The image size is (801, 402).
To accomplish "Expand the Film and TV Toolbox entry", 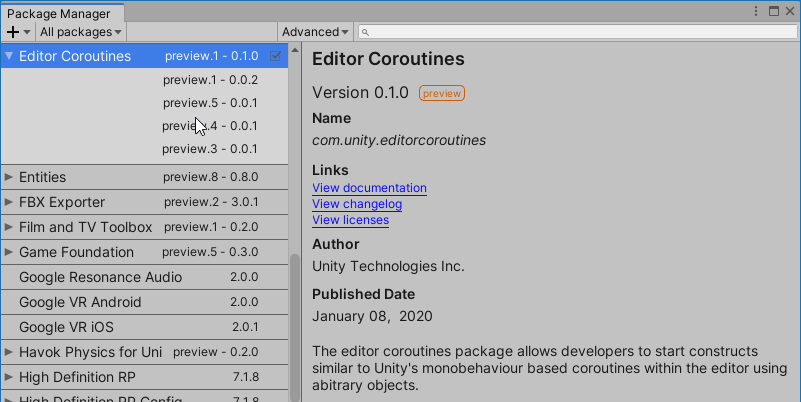I will pyautogui.click(x=9, y=227).
